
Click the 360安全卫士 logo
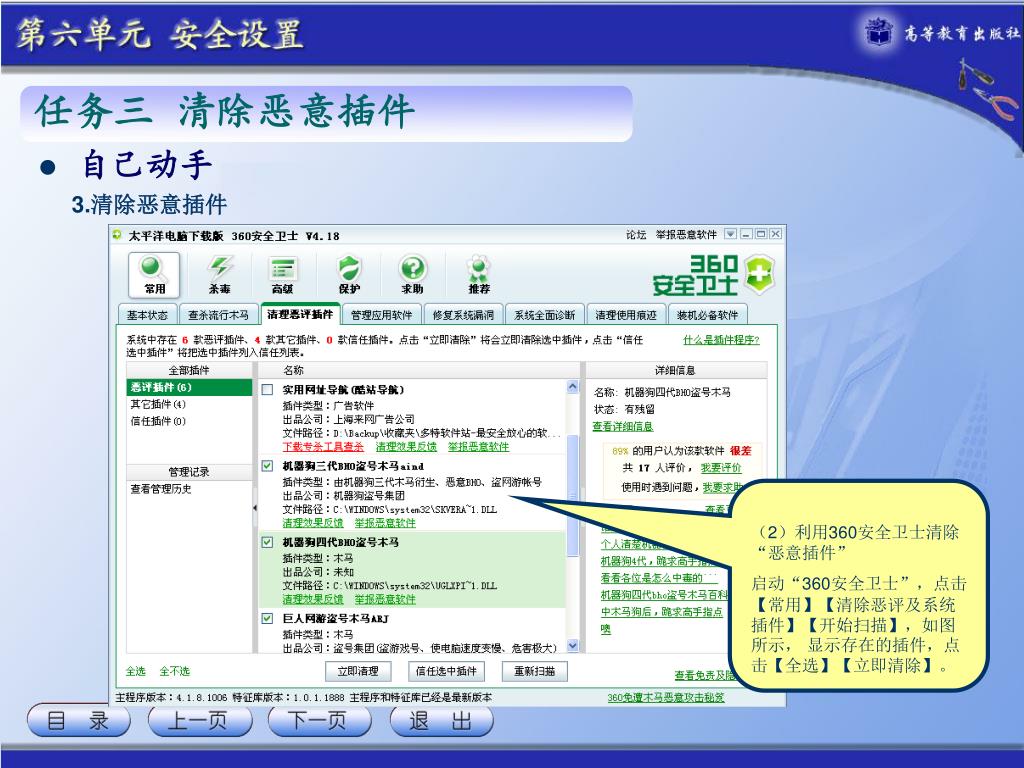click(x=712, y=274)
